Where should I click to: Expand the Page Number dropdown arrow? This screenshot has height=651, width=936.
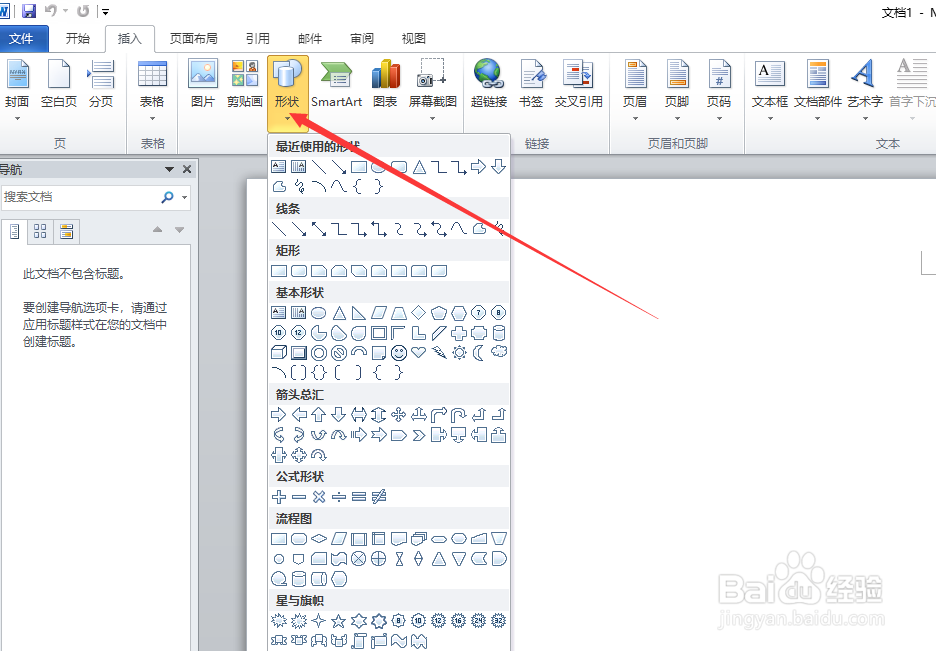tap(719, 119)
